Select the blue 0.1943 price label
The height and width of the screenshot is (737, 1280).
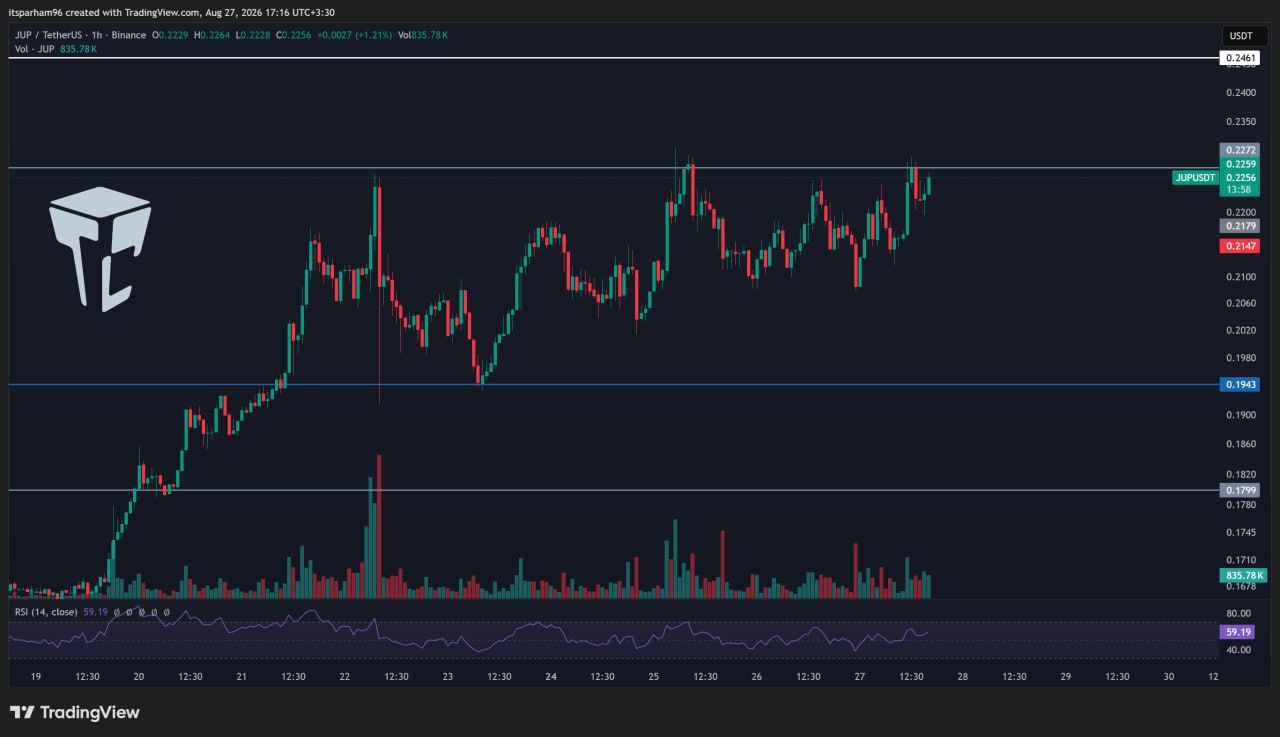1239,384
